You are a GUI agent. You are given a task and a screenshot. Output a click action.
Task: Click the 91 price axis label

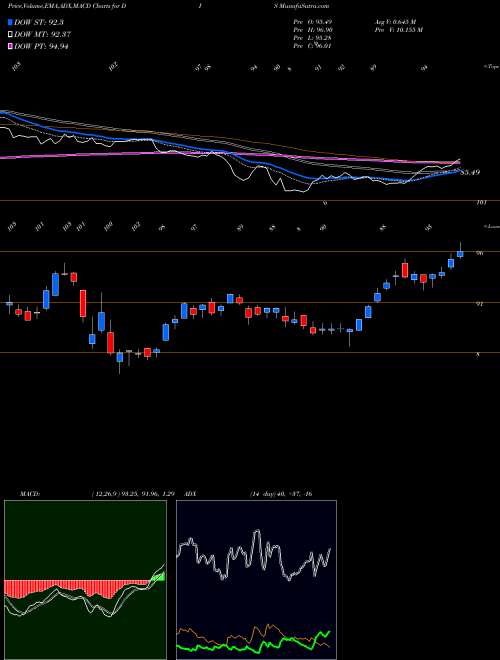(x=480, y=303)
